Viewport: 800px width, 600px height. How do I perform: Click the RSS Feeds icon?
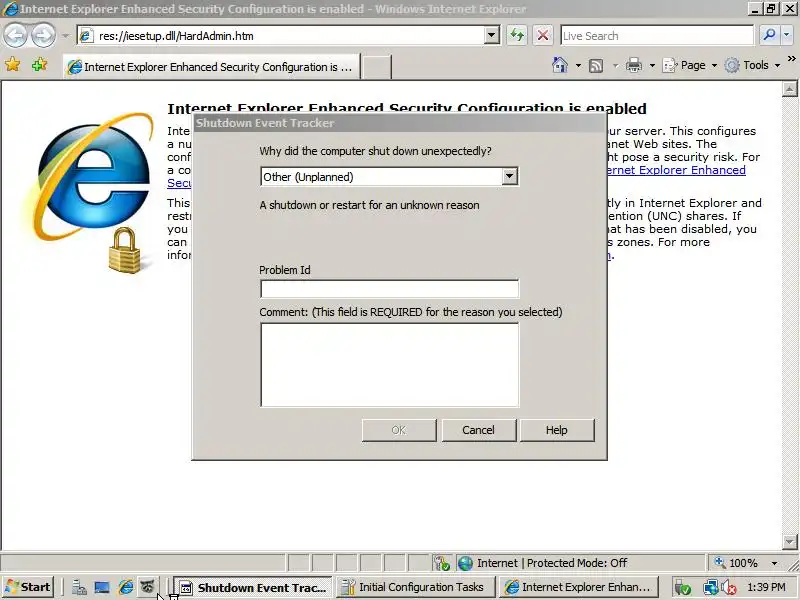click(x=595, y=65)
